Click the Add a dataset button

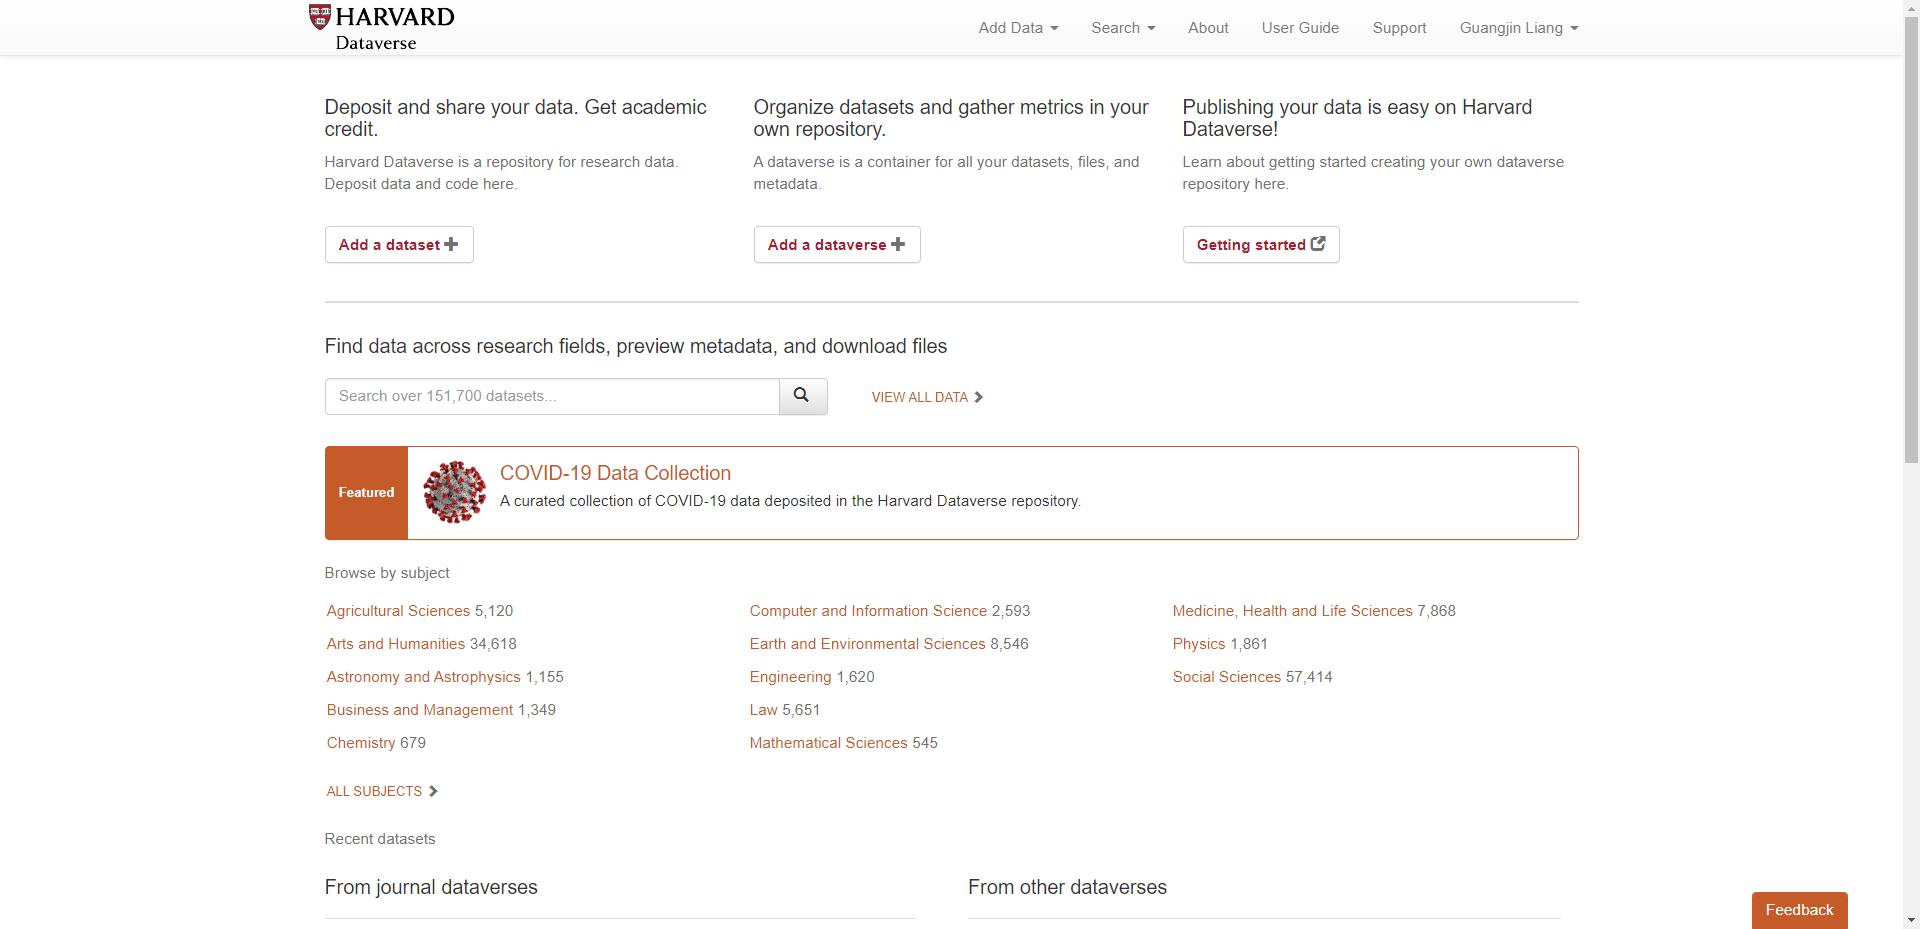coord(399,245)
